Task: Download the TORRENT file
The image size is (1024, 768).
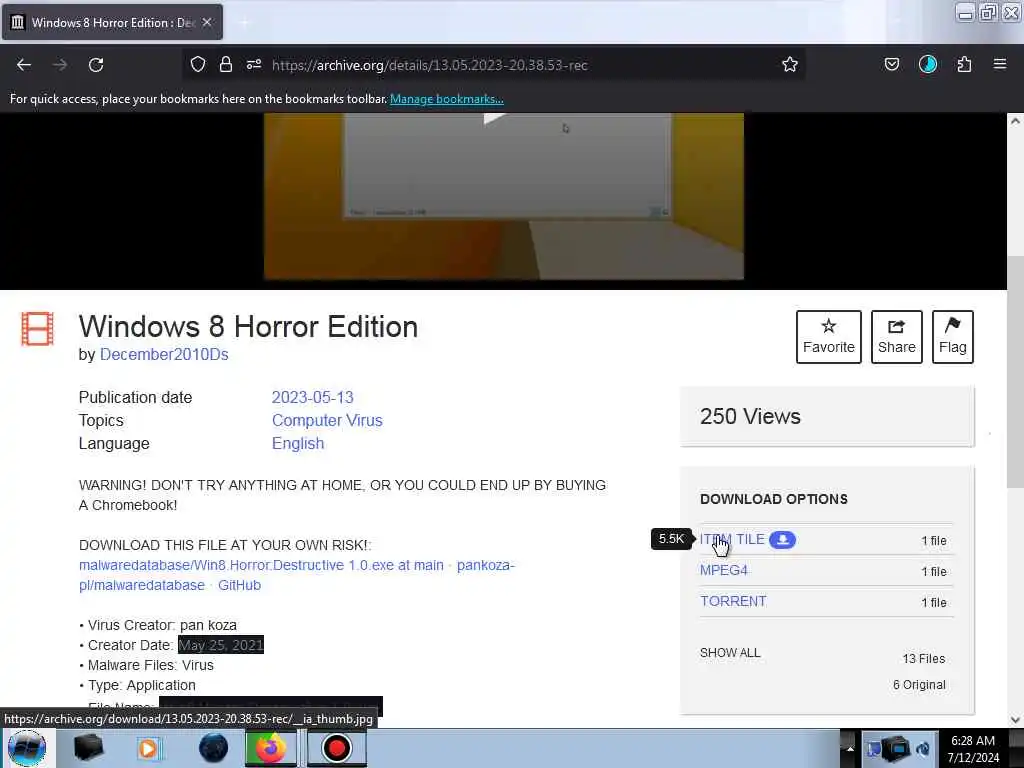Action: [x=733, y=601]
